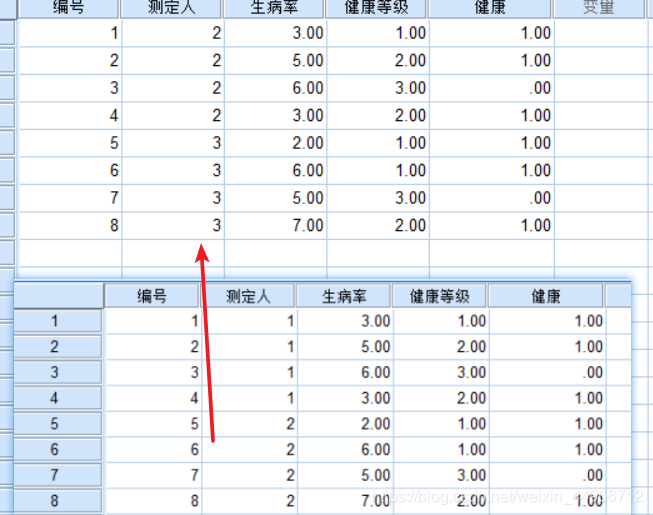Image resolution: width=653 pixels, height=515 pixels.
Task: Click upper table 生病率 cell 3.00 for 编号 1
Action: point(275,33)
